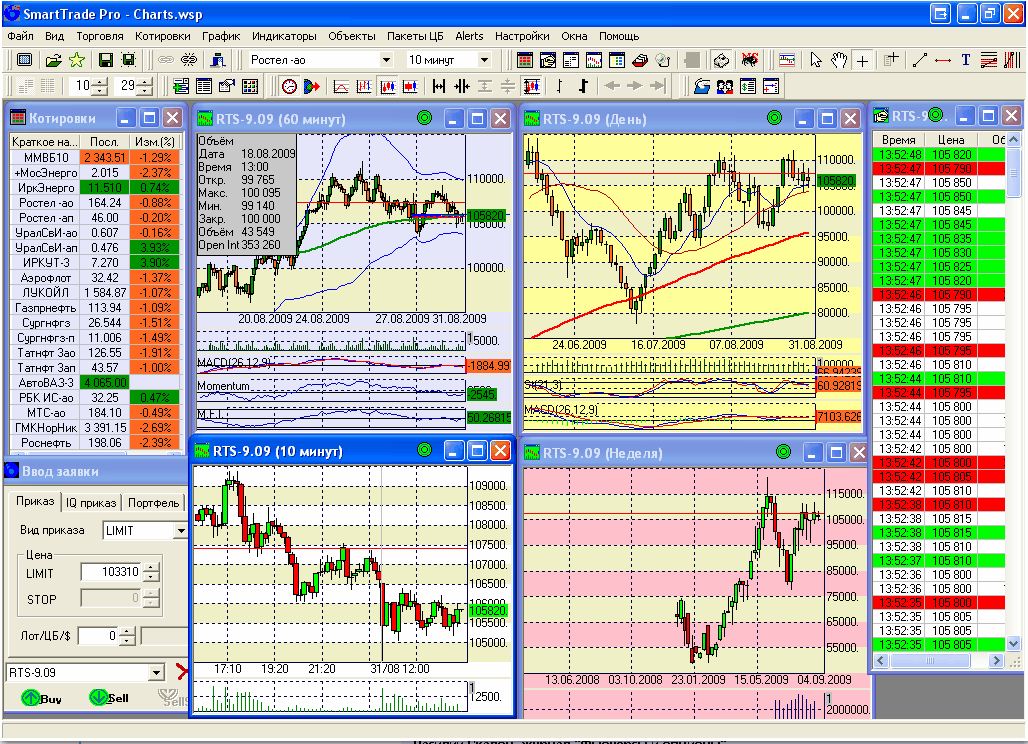This screenshot has height=744, width=1028.
Task: Select the text T annotation tool
Action: click(966, 60)
